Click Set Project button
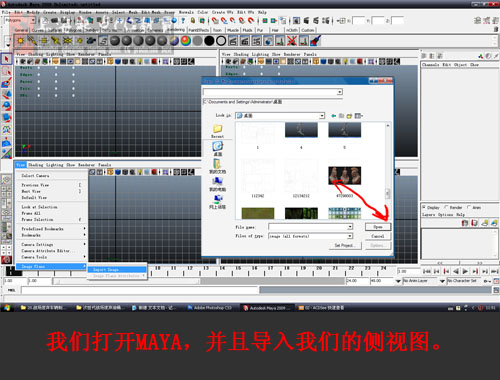 [344, 245]
